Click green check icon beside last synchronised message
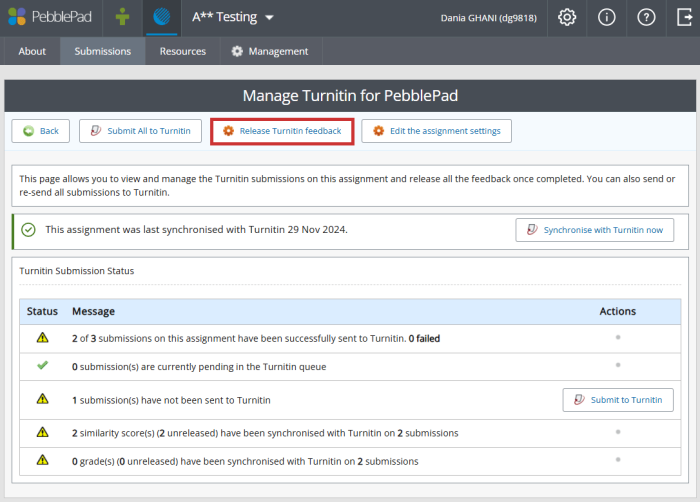 pyautogui.click(x=29, y=230)
